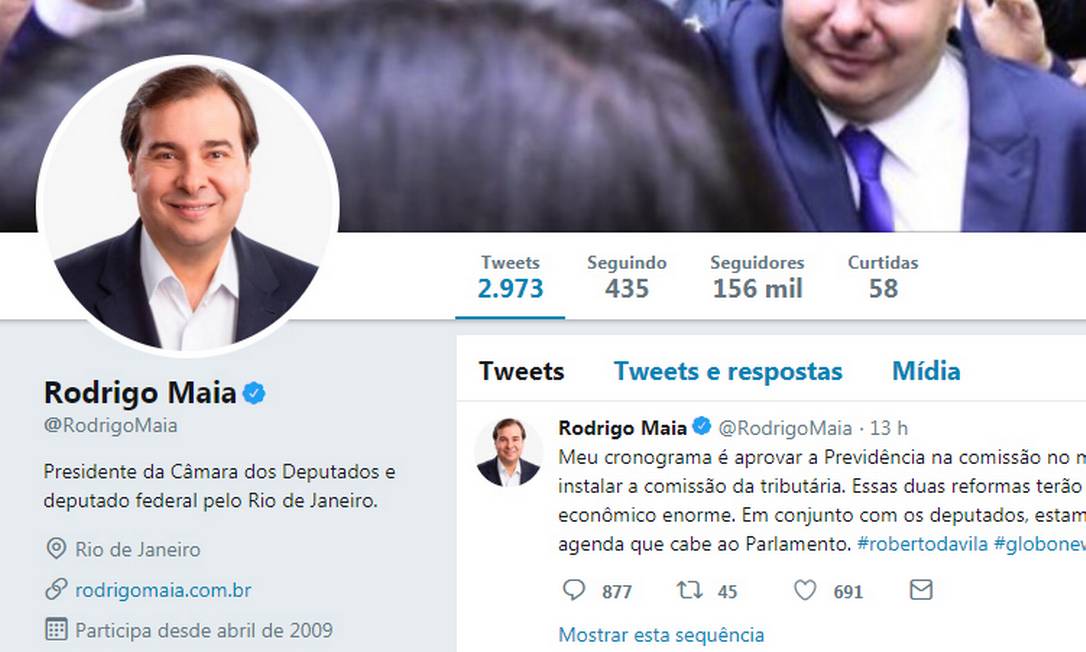This screenshot has width=1086, height=652.
Task: Click the location pin icon
Action: 56,549
